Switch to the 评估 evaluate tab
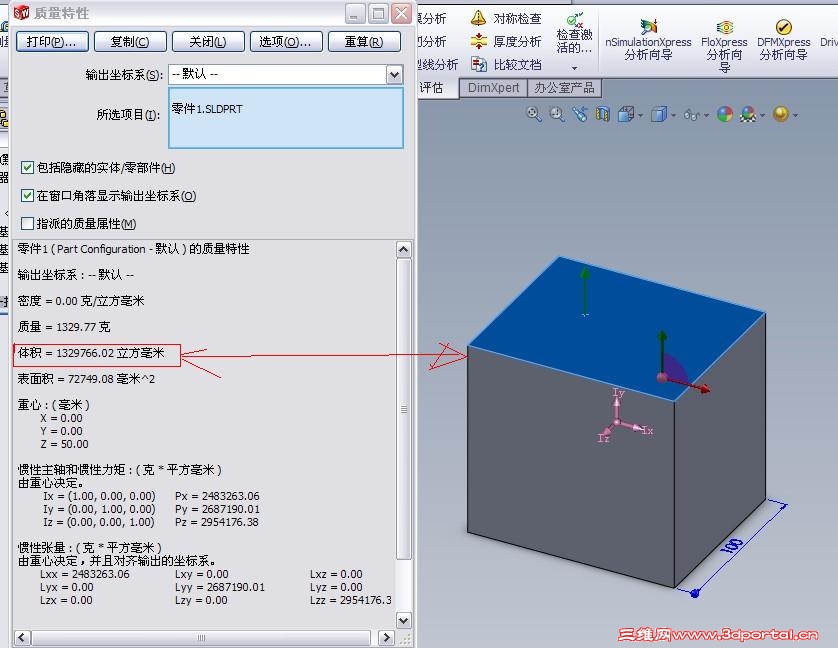838x648 pixels. point(432,88)
